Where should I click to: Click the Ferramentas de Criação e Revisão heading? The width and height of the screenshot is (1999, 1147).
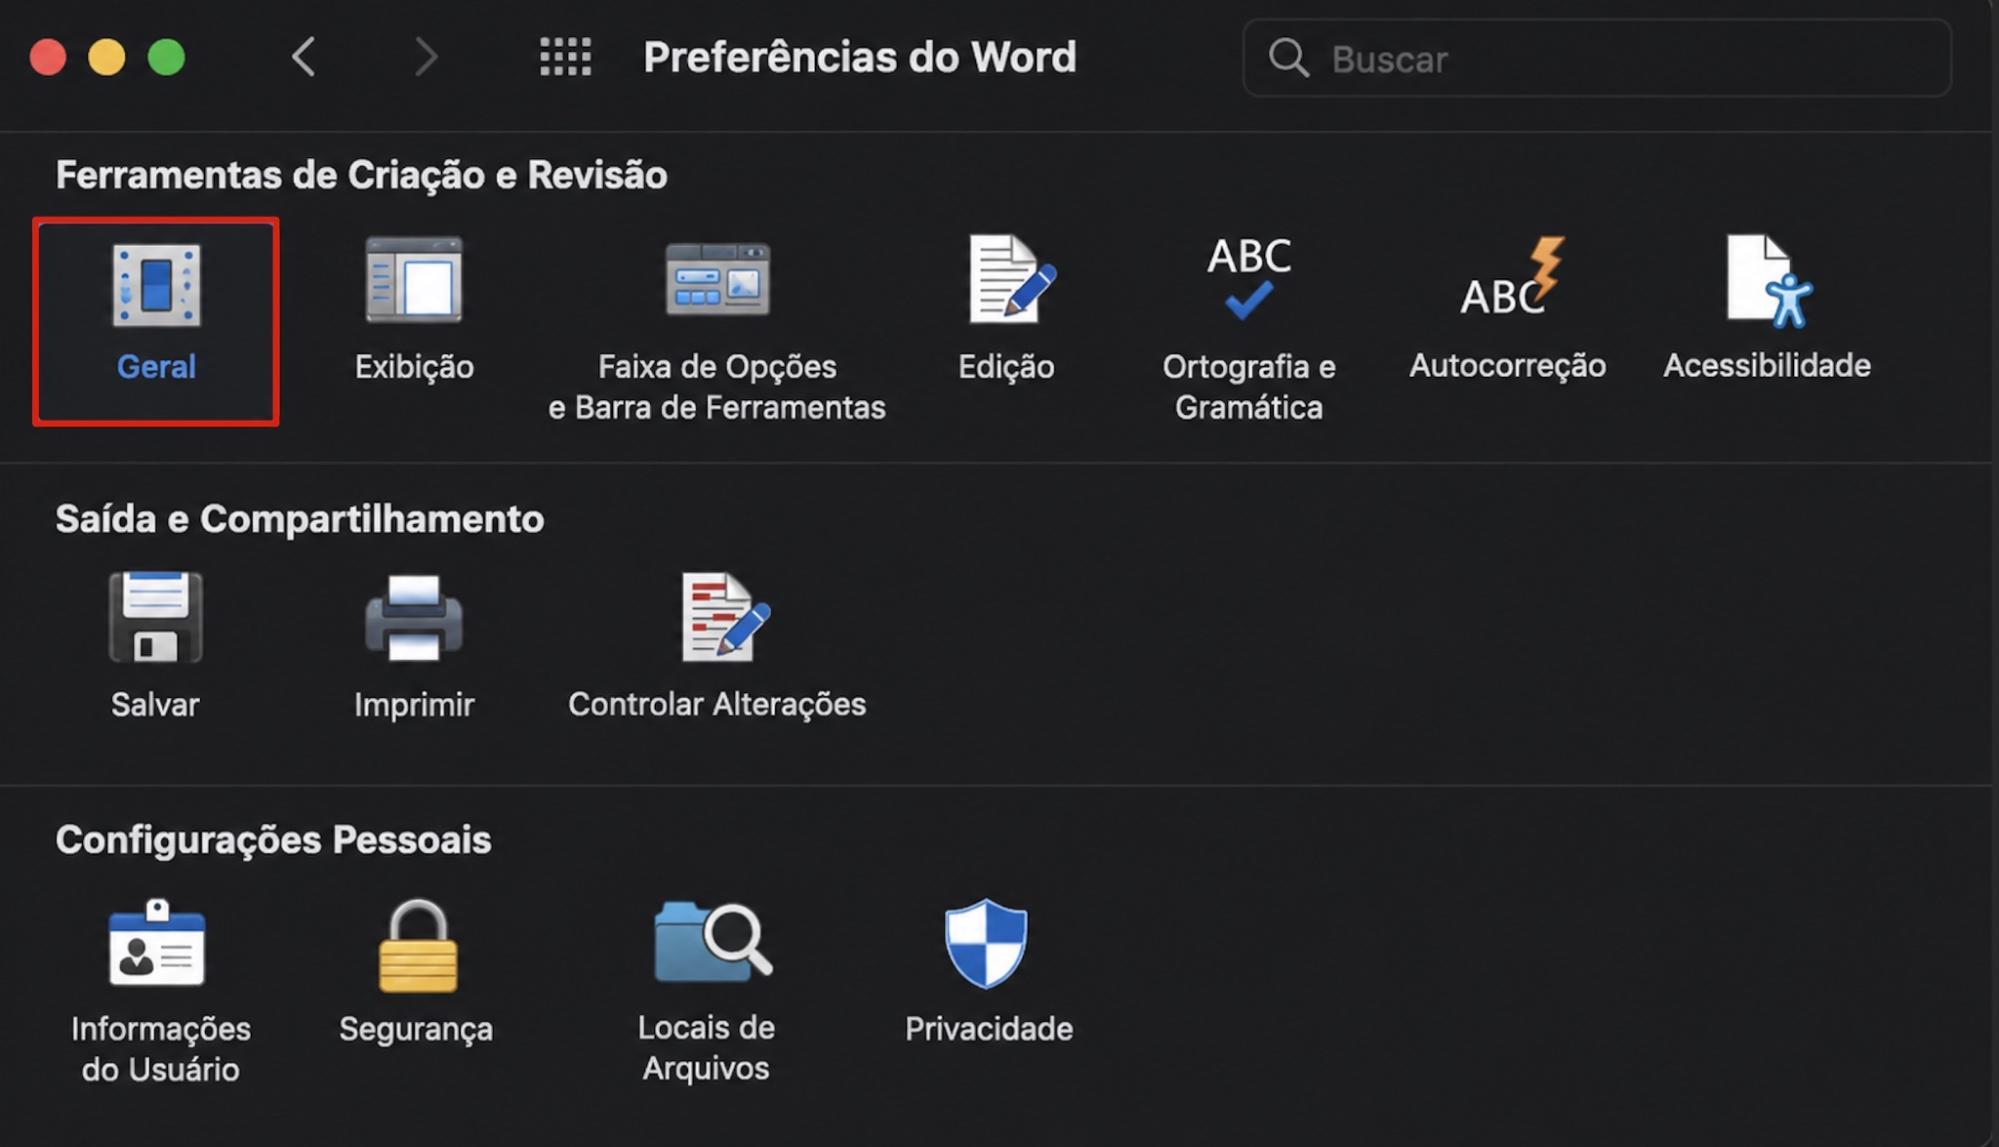click(361, 175)
